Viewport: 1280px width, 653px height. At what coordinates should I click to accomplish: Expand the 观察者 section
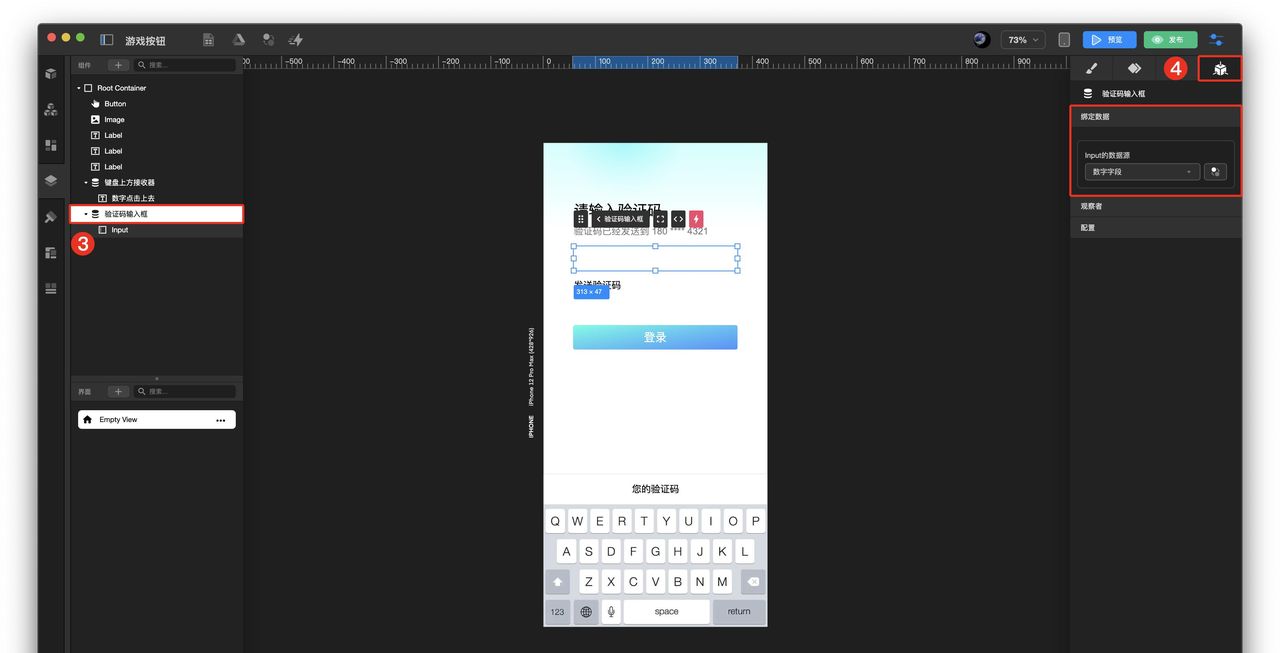point(1156,206)
